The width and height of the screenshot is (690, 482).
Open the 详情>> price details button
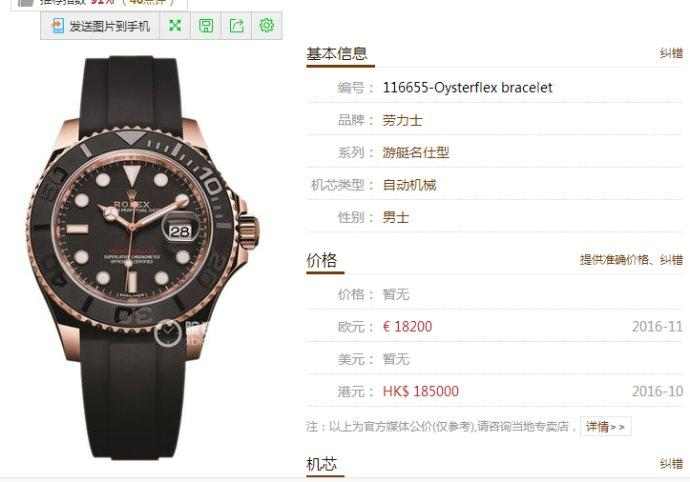click(606, 426)
